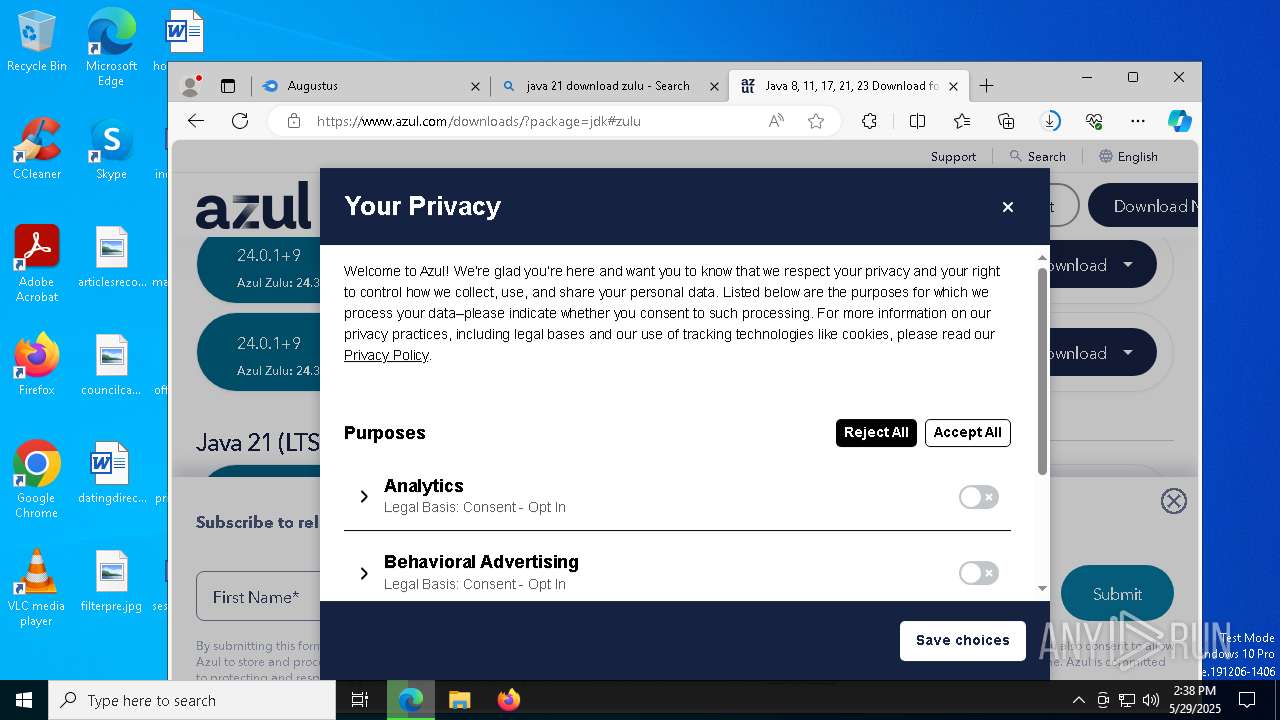Open the Recycle Bin desktop icon
This screenshot has width=1280, height=720.
click(37, 41)
